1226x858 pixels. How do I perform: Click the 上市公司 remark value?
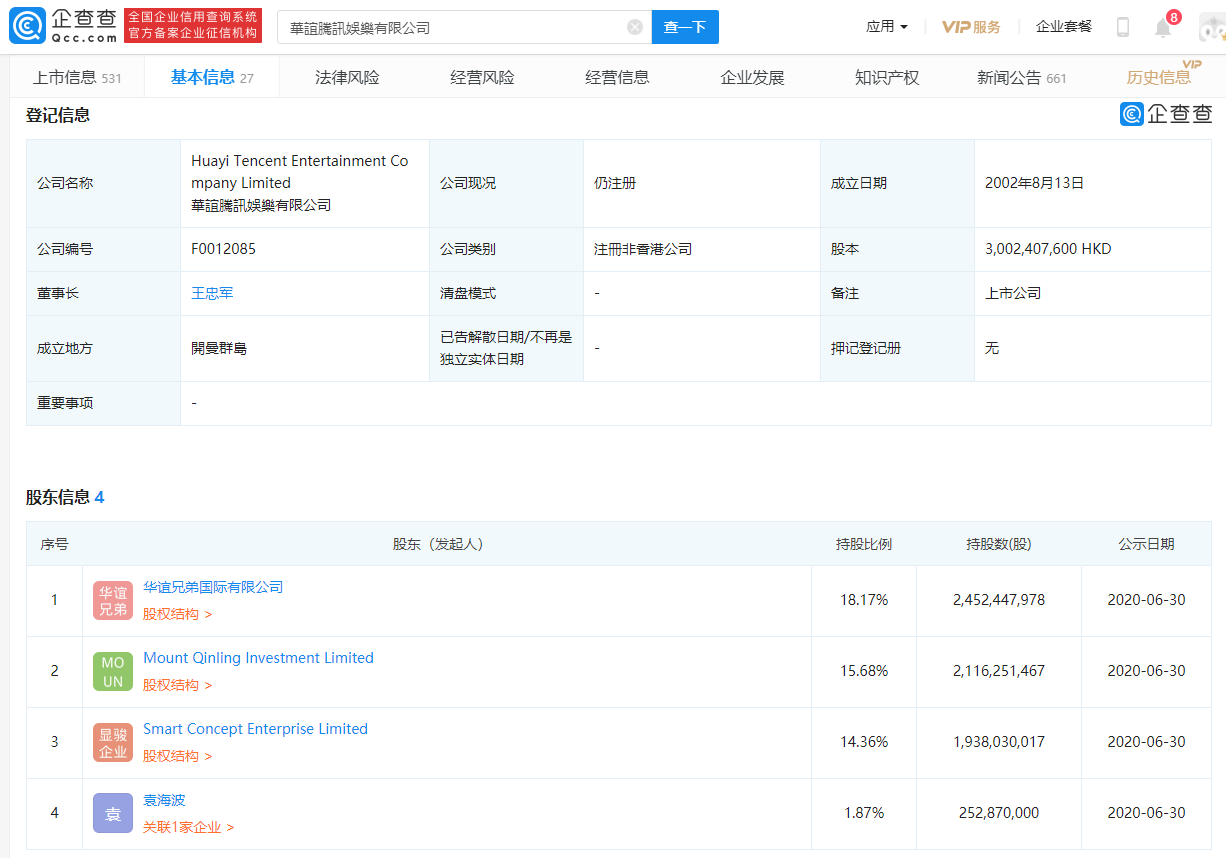pyautogui.click(x=1013, y=293)
